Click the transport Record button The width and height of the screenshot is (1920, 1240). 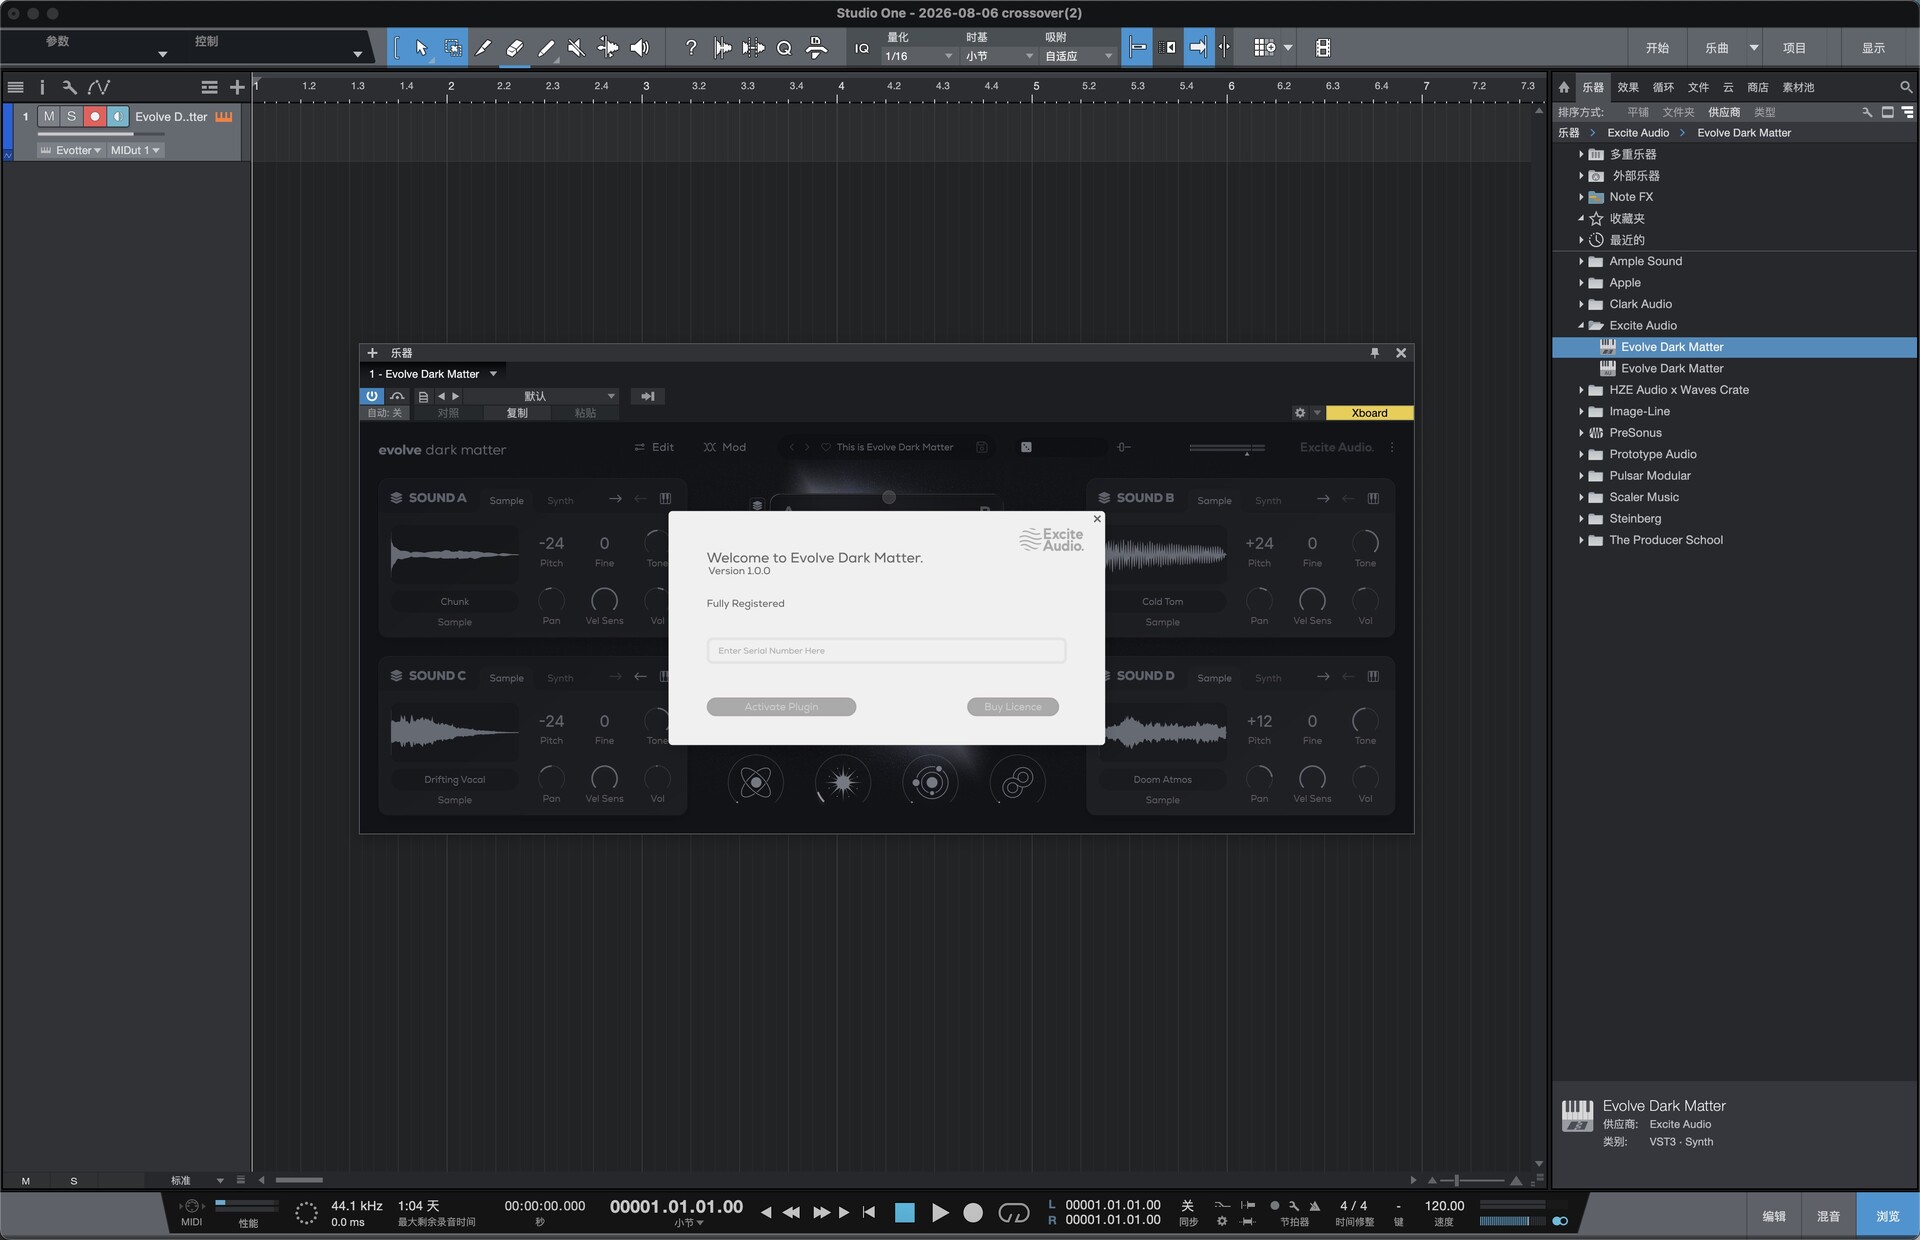[x=973, y=1213]
